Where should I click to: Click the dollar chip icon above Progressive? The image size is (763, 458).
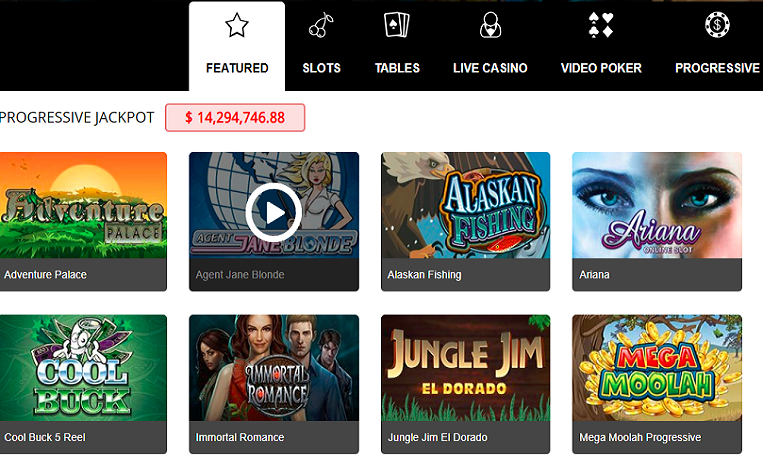coord(717,25)
